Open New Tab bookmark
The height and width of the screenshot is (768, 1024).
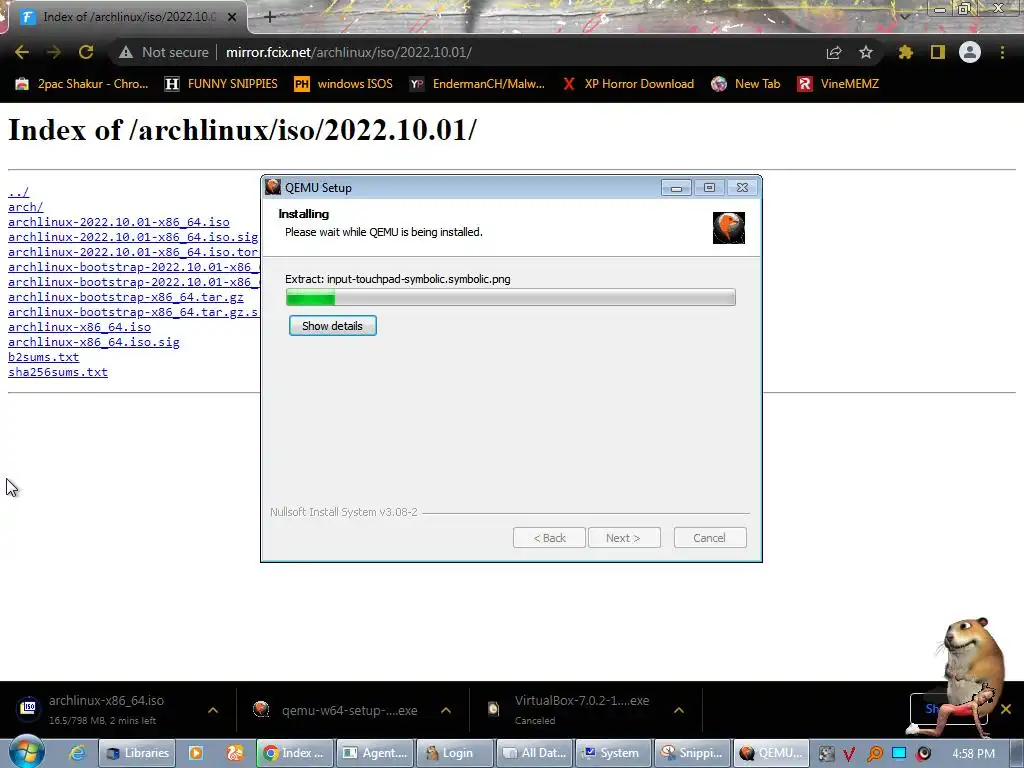click(x=746, y=84)
